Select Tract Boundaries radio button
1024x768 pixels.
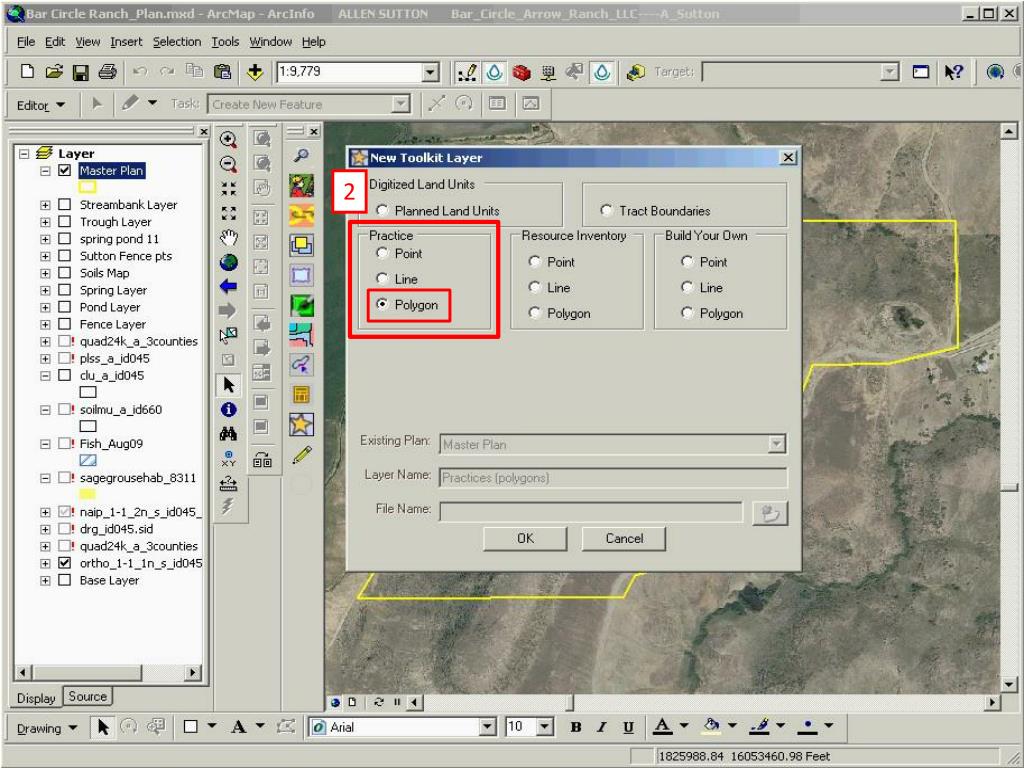606,210
